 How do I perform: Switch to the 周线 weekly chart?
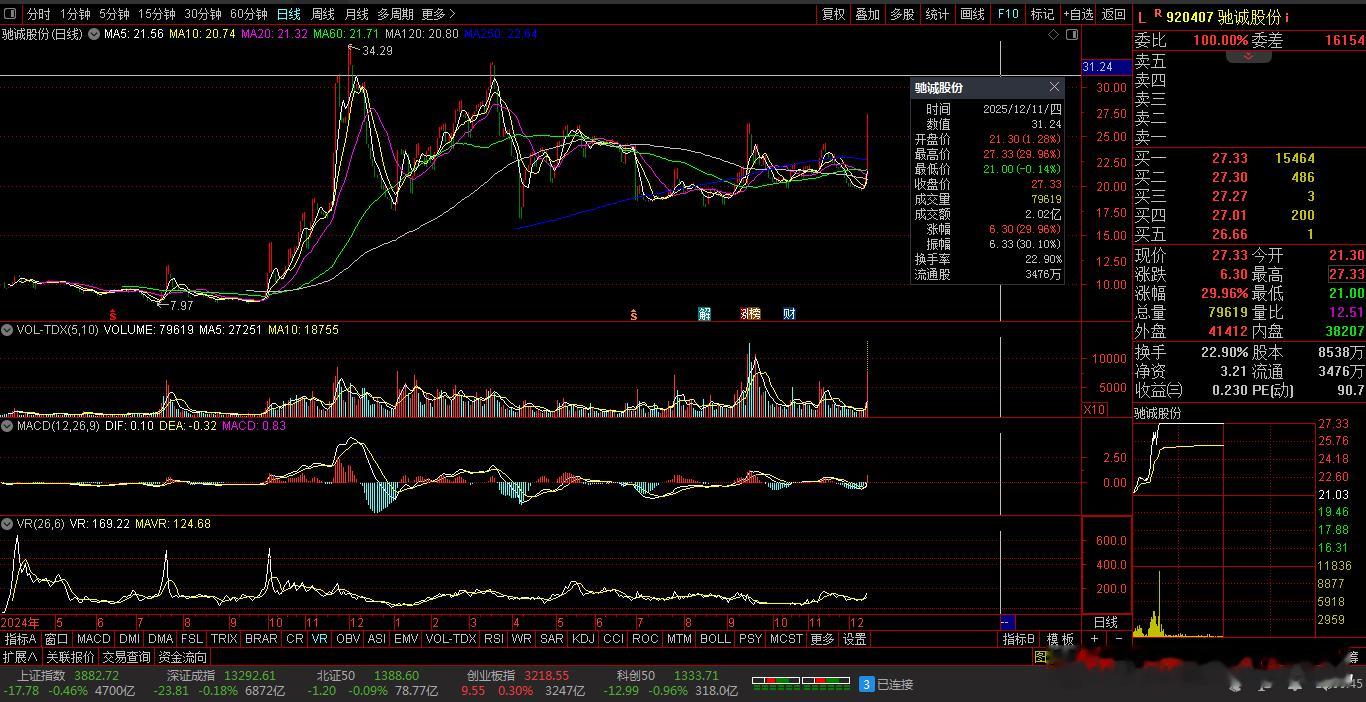(x=322, y=14)
